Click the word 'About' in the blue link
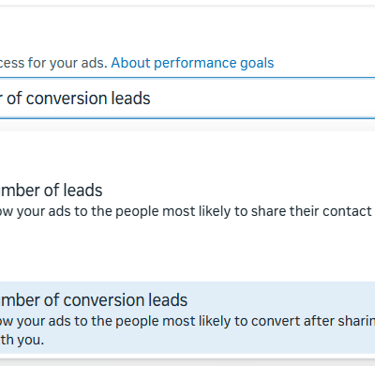 pyautogui.click(x=131, y=63)
